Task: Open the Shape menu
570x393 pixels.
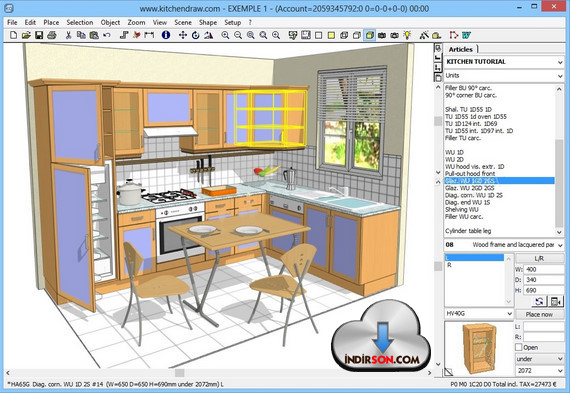Action: pos(208,23)
